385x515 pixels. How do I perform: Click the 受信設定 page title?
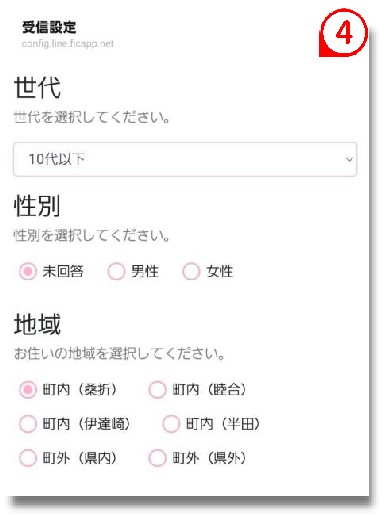49,27
